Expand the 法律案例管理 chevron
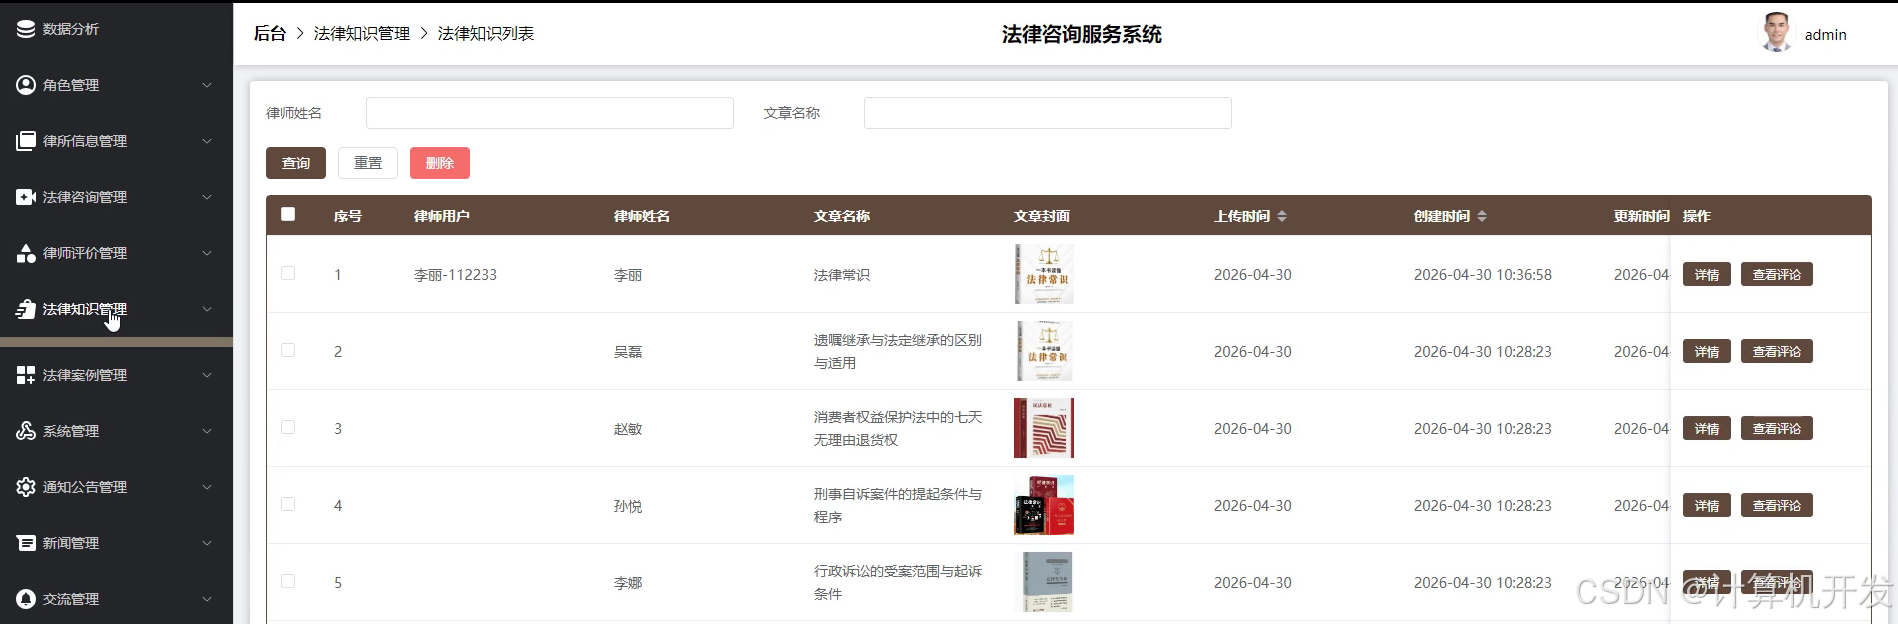 click(207, 375)
